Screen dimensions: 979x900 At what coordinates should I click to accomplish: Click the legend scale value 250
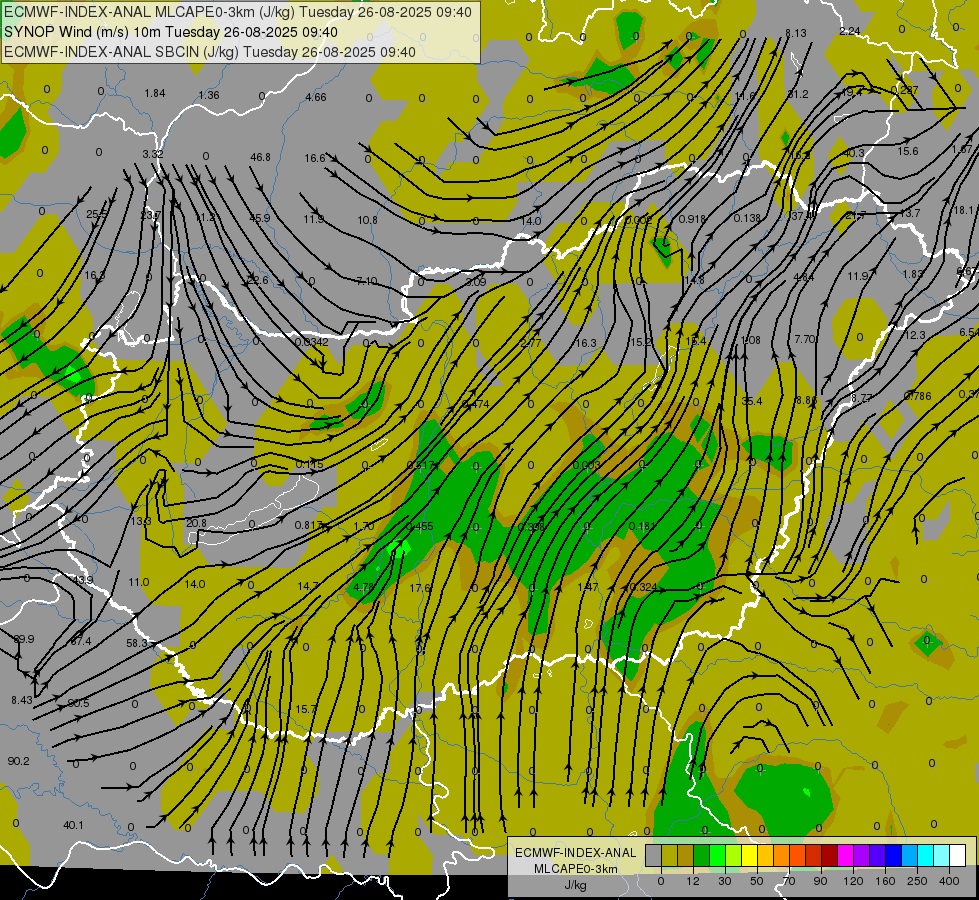917,881
